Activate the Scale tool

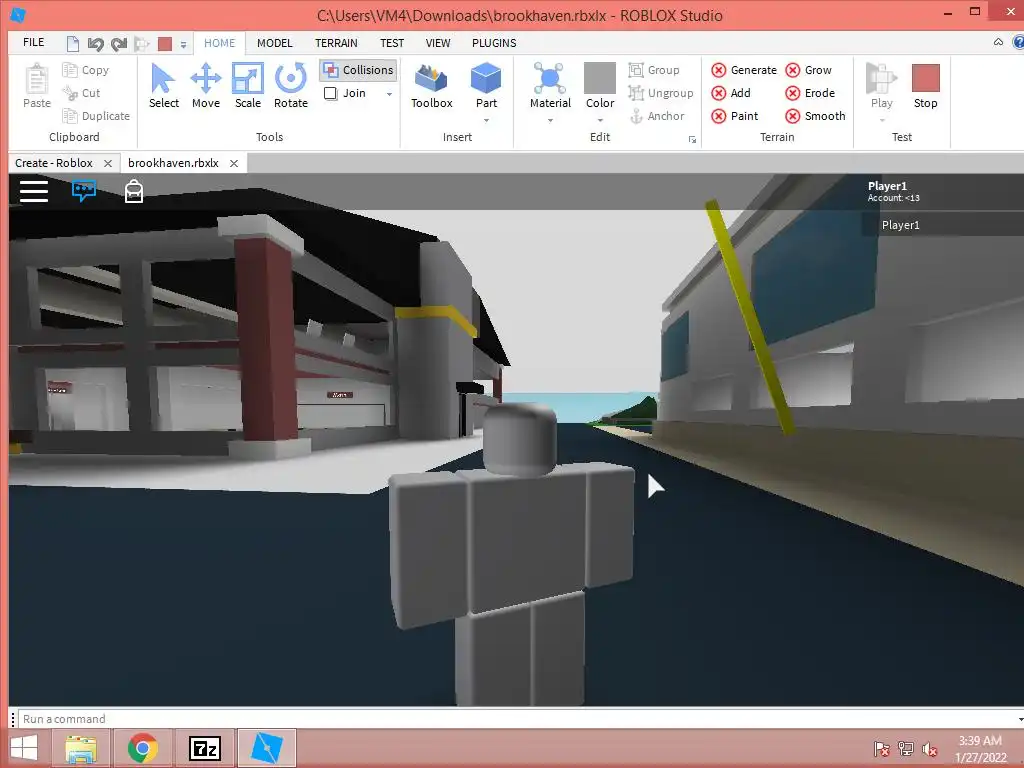coord(248,86)
